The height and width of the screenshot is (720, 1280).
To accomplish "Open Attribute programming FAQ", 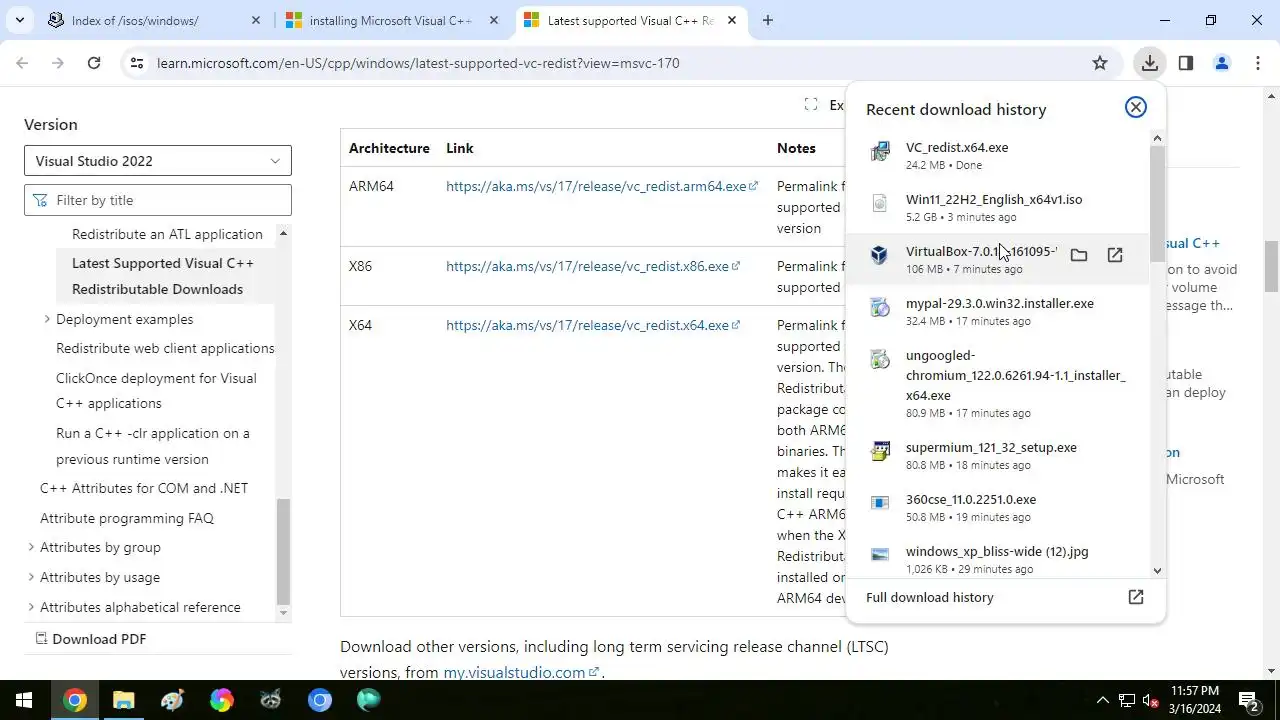I will point(127,518).
